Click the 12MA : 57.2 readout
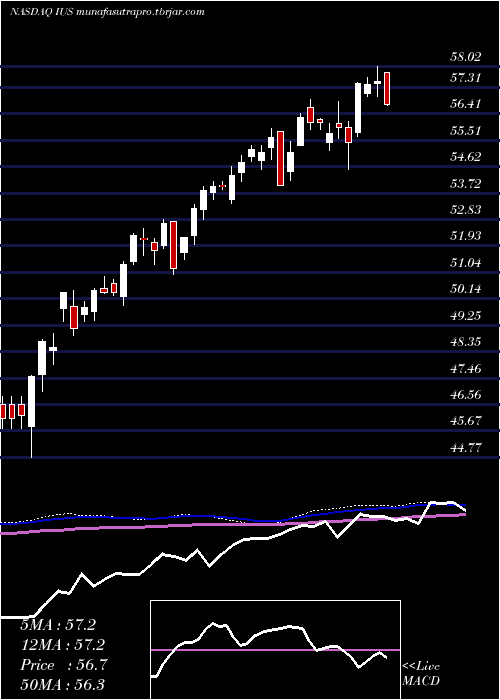This screenshot has height=700, width=500. [62, 645]
